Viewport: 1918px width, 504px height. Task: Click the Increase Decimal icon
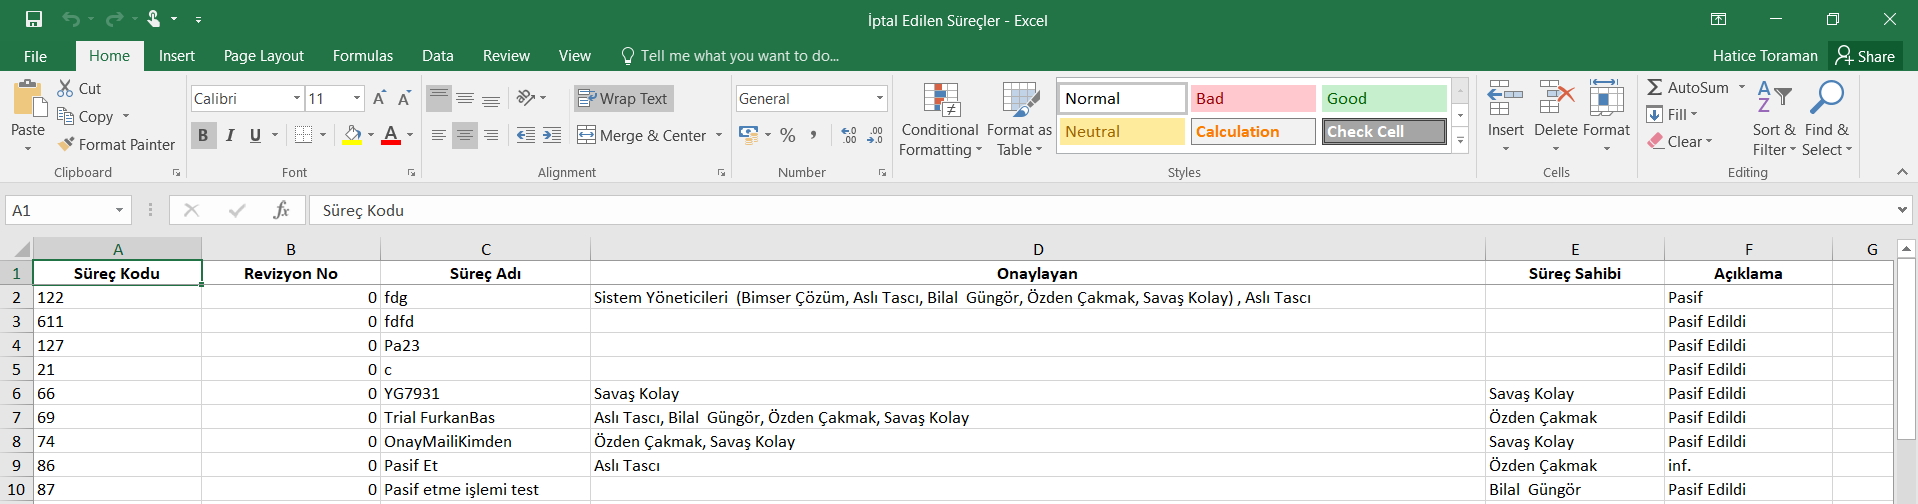point(849,135)
